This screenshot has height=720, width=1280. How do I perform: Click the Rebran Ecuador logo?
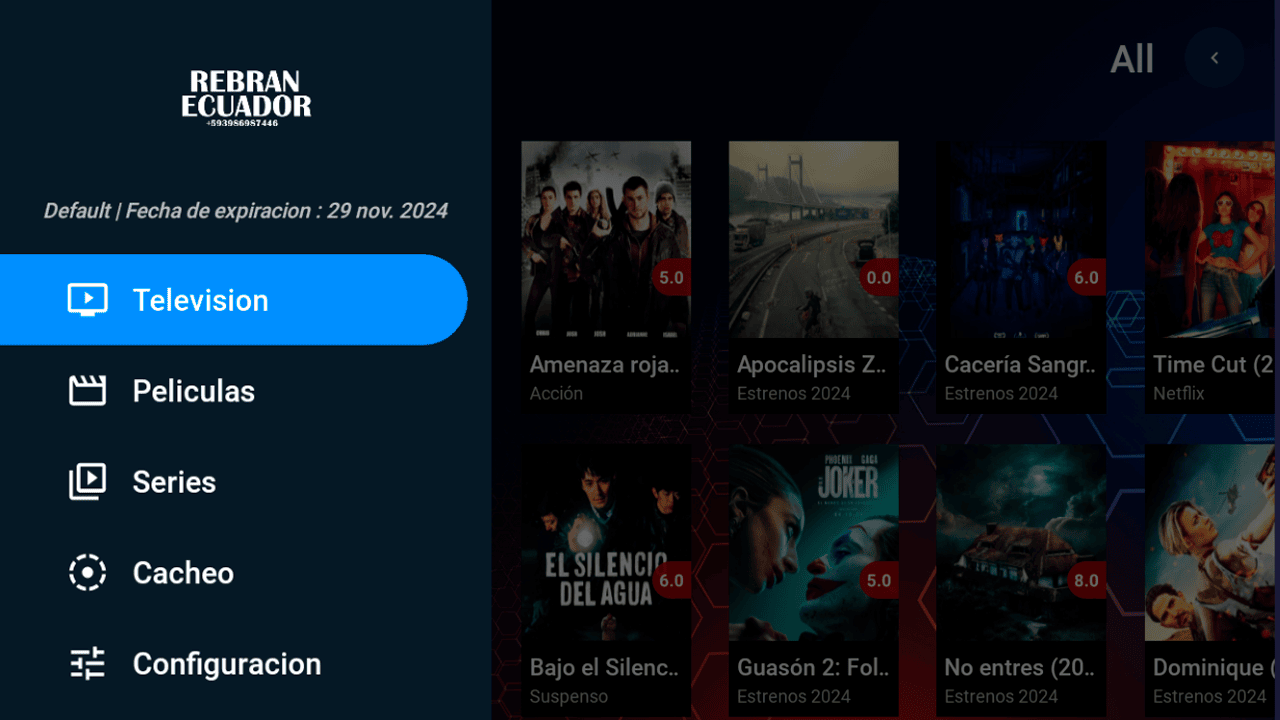[x=246, y=97]
